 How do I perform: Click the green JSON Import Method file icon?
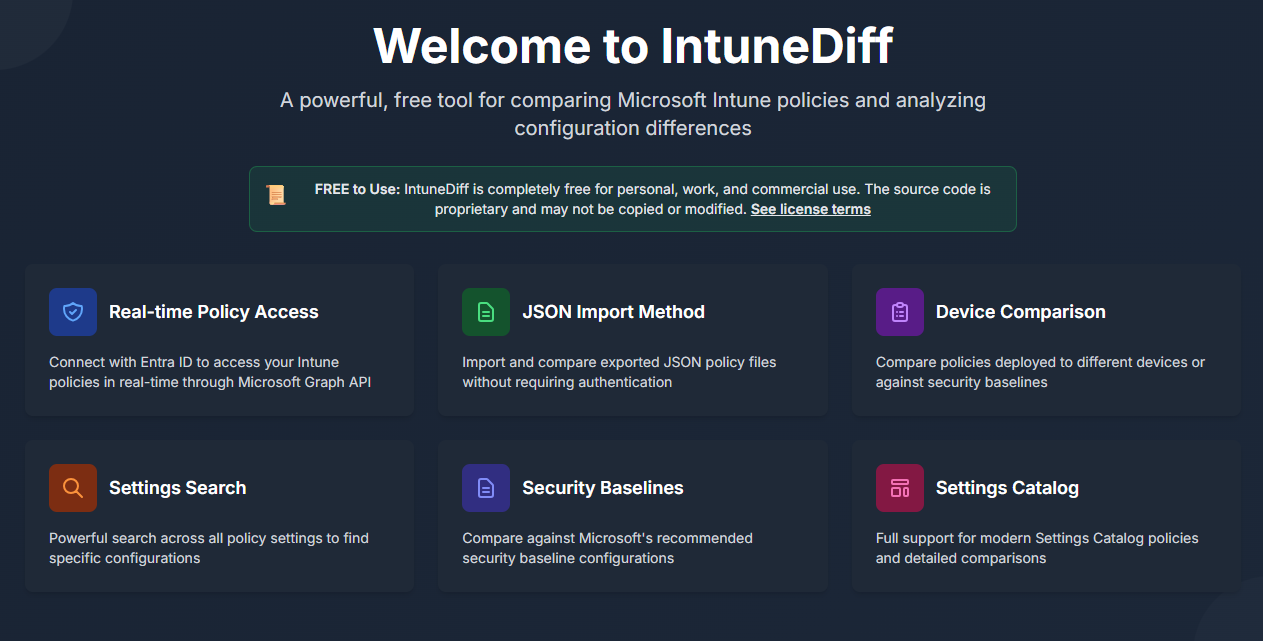[x=486, y=312]
